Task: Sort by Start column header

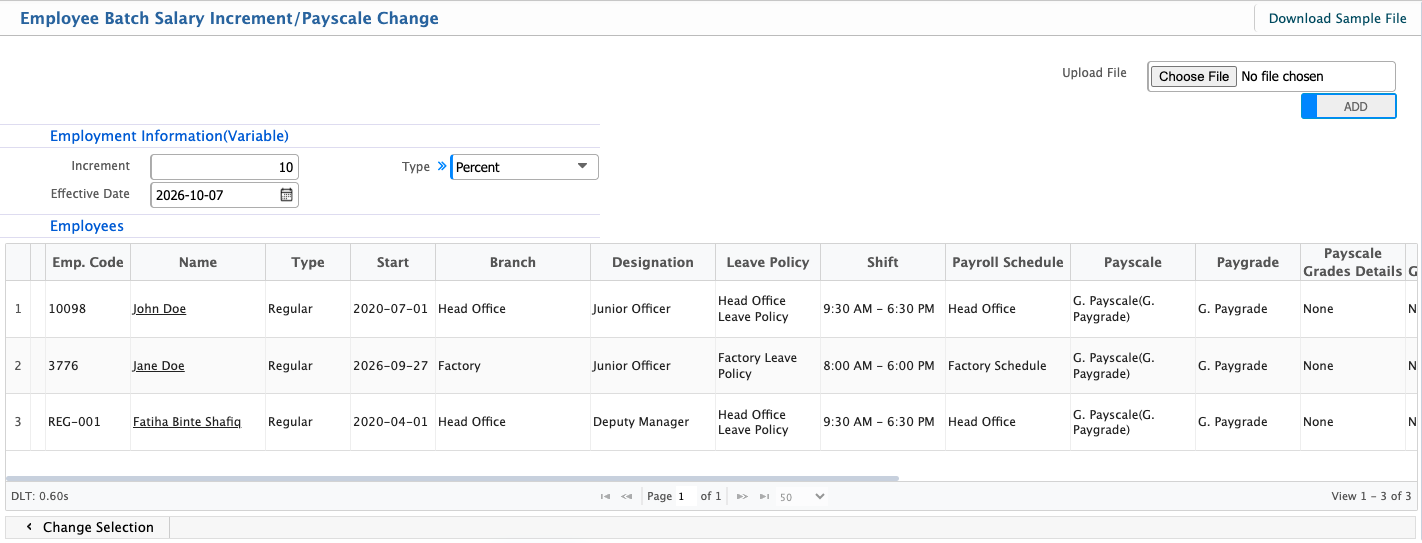Action: coord(393,262)
